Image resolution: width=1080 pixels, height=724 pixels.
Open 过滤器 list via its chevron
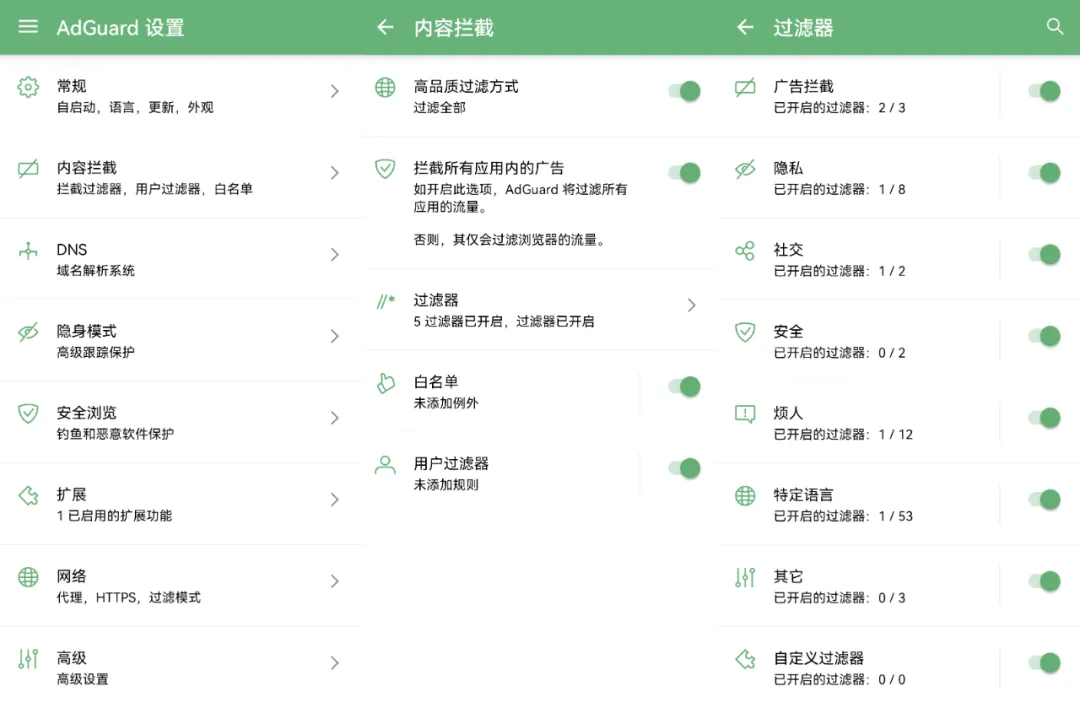point(692,305)
